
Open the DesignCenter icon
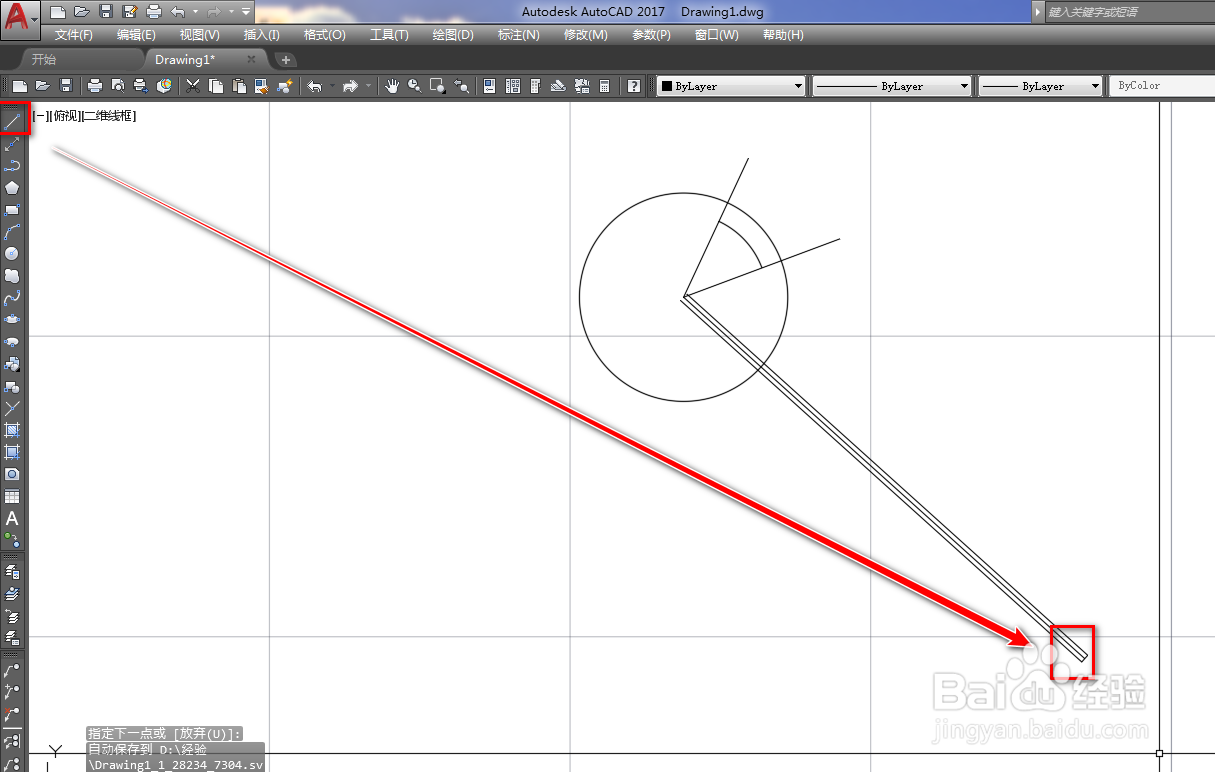tap(513, 86)
